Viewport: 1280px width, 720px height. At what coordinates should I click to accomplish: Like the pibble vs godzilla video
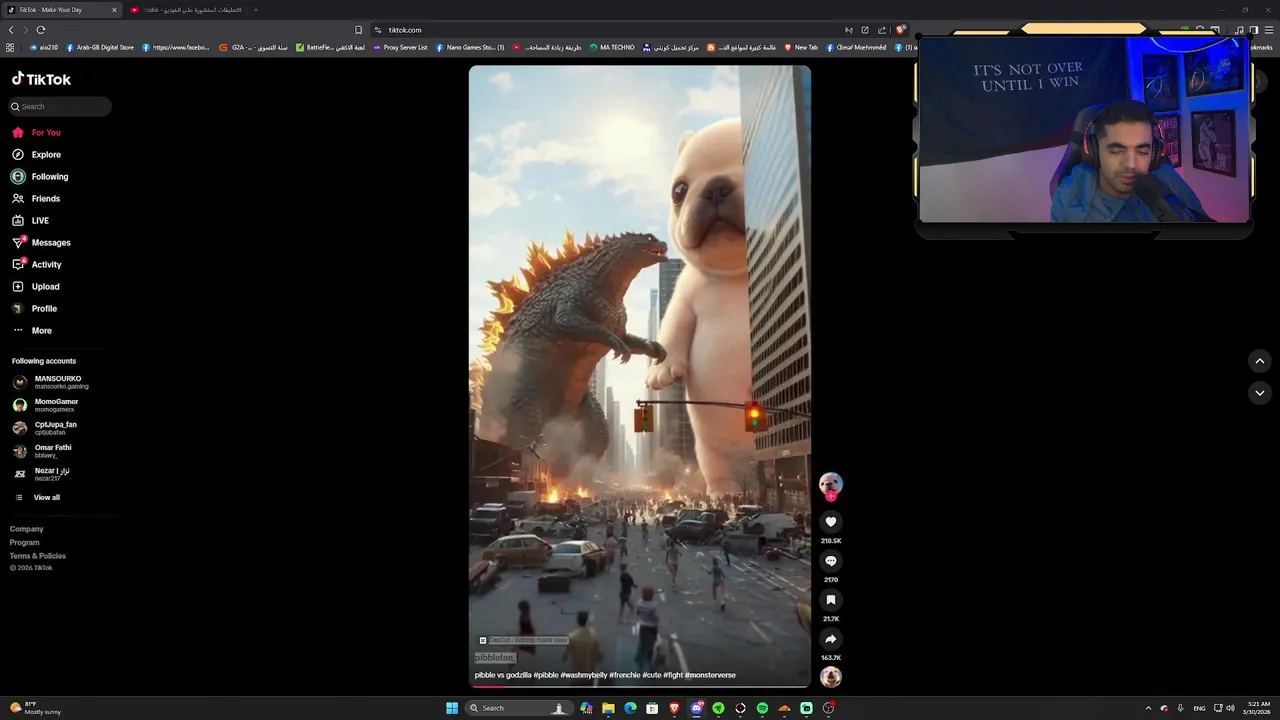[x=830, y=522]
